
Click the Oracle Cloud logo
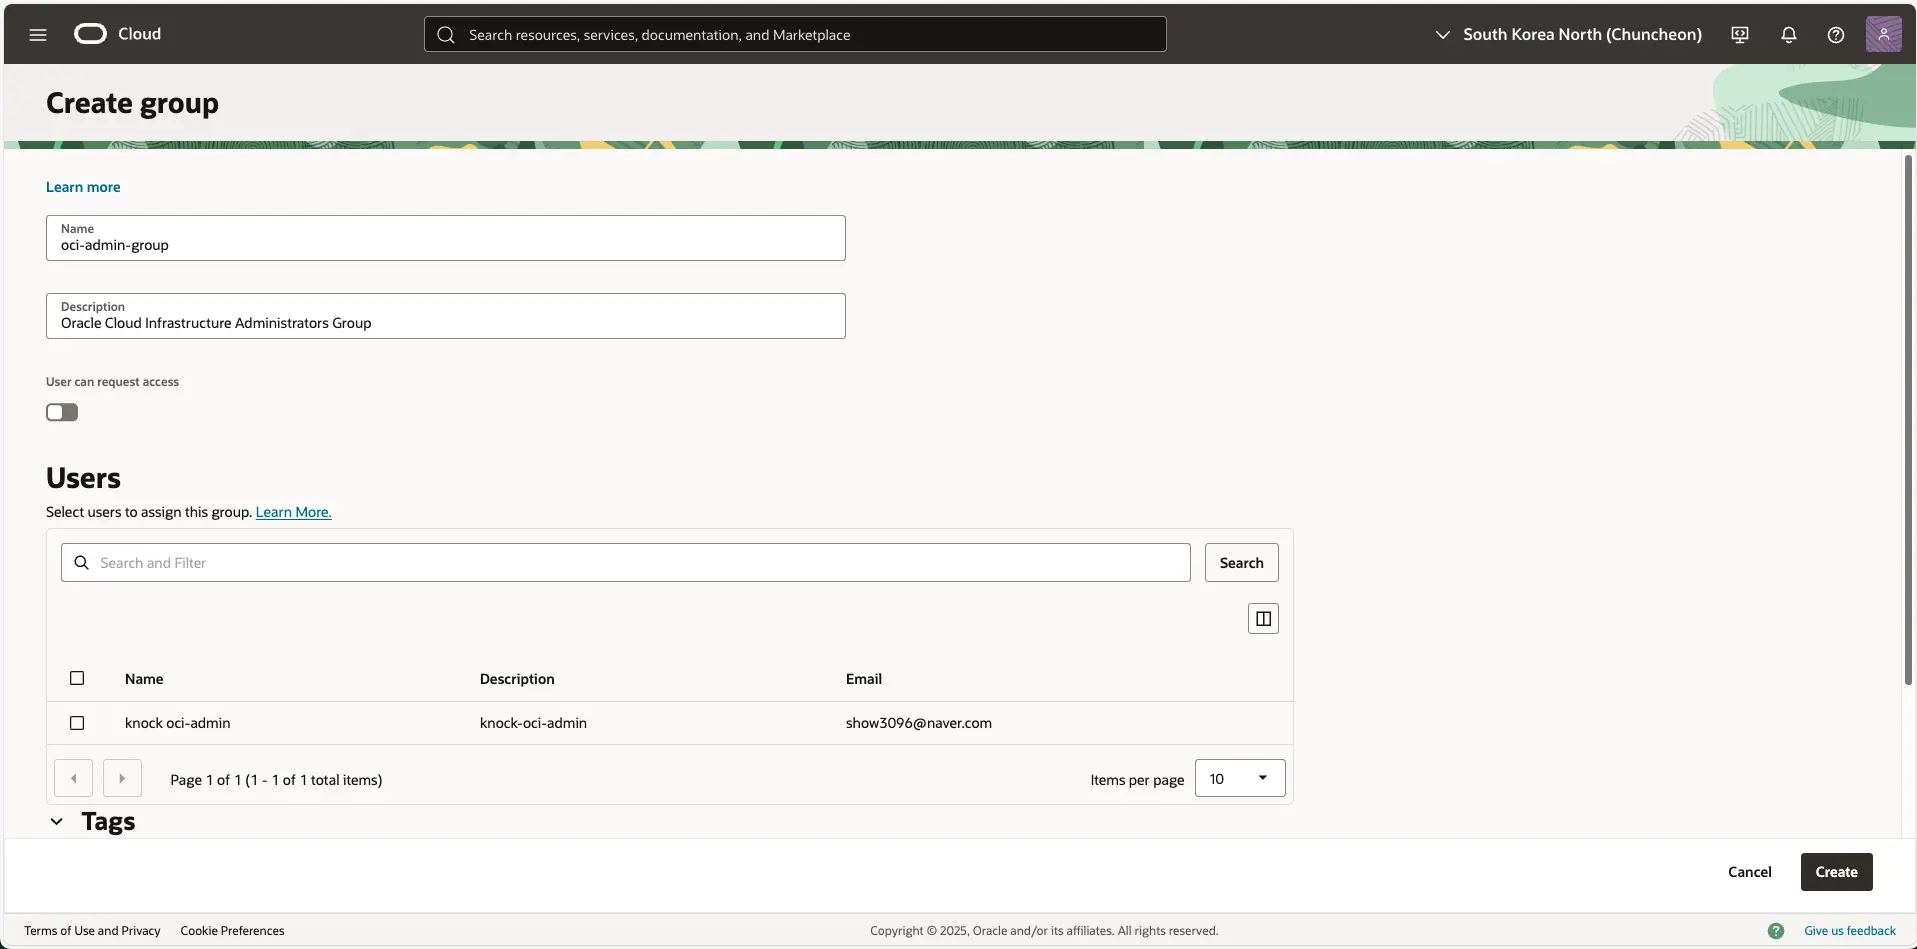pyautogui.click(x=90, y=33)
